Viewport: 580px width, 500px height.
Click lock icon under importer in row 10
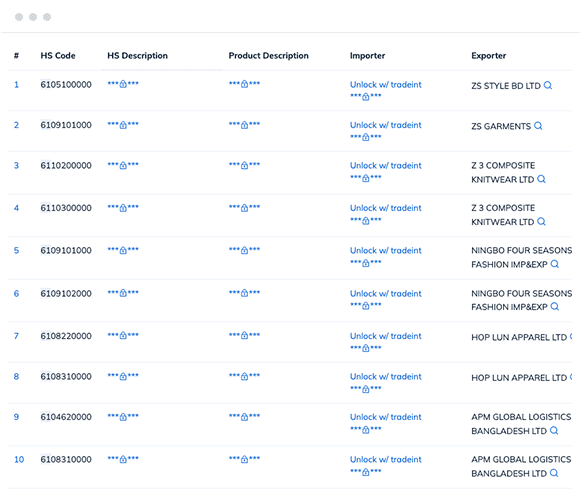coord(365,472)
